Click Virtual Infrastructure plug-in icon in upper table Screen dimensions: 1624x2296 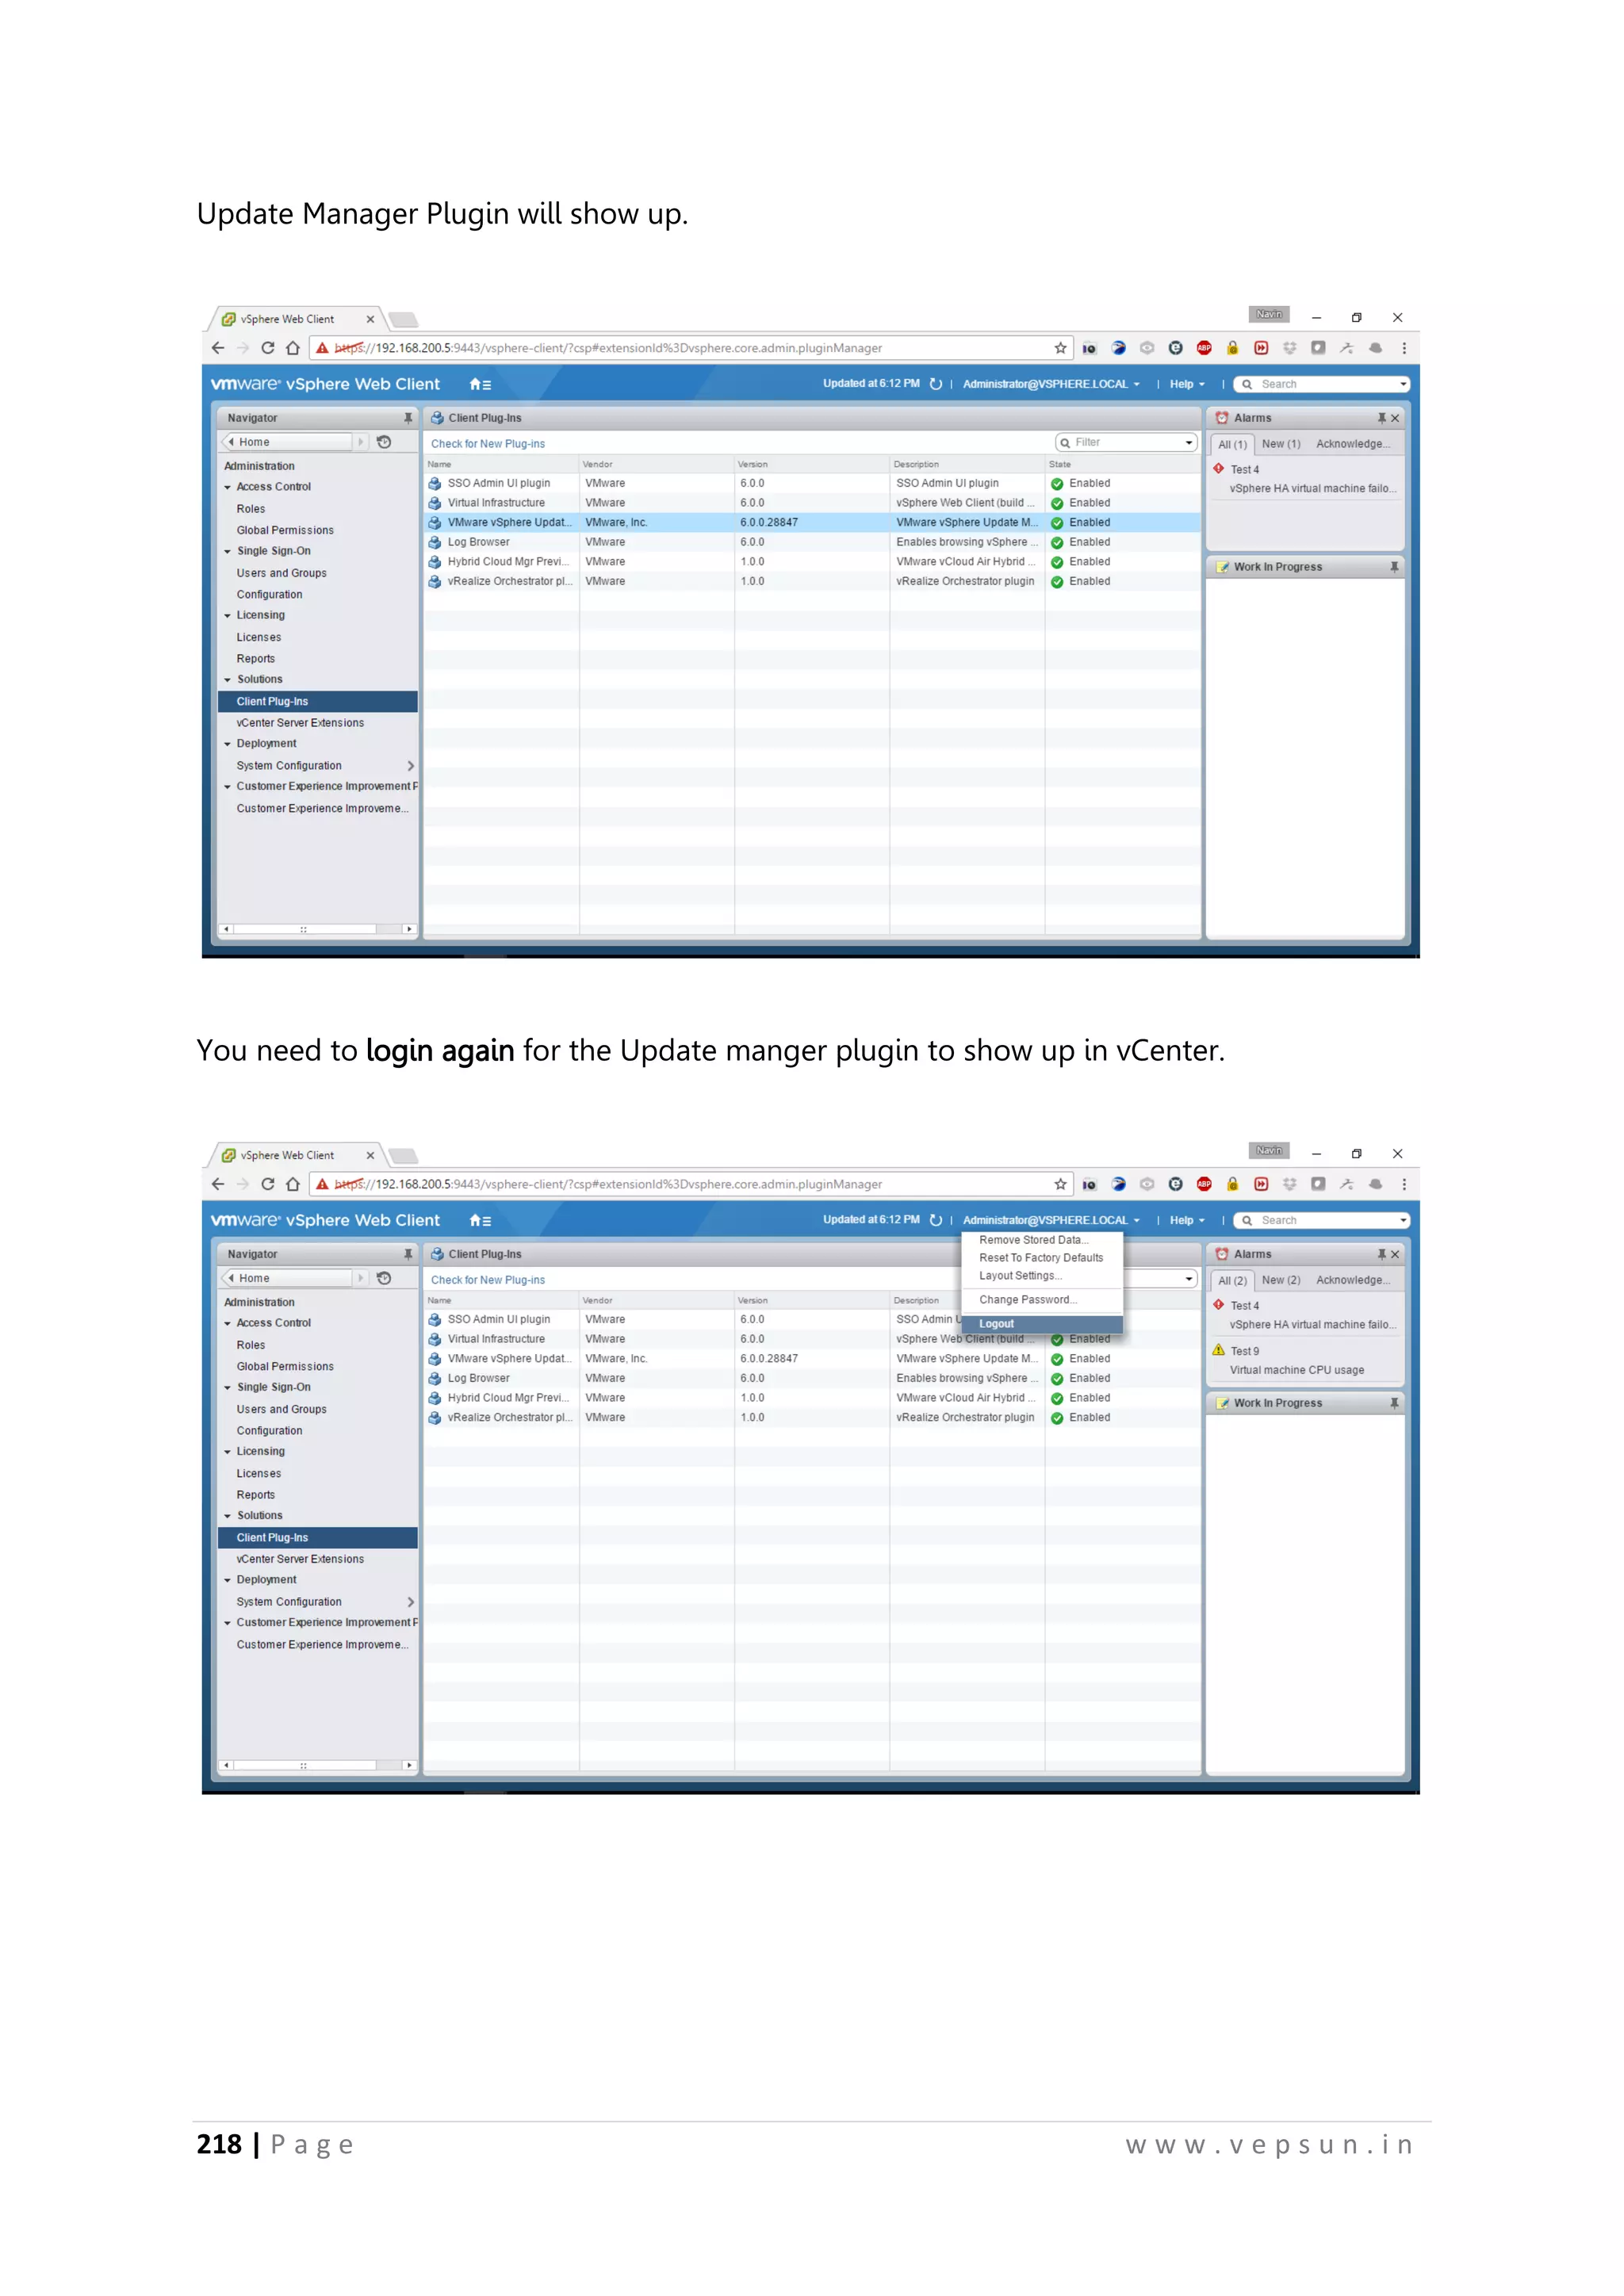coord(435,503)
